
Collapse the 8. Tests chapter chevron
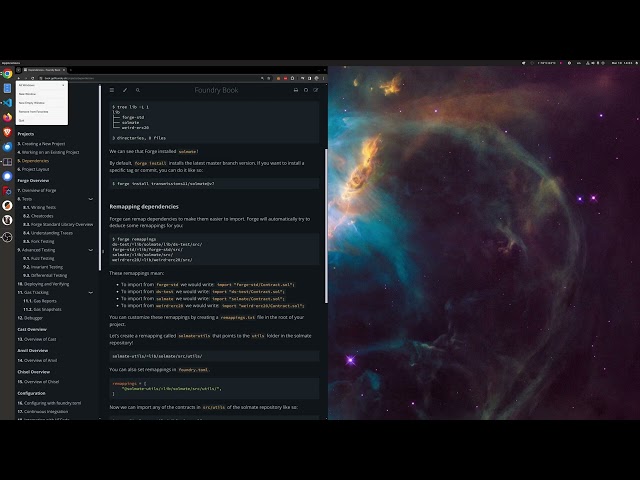pos(91,199)
